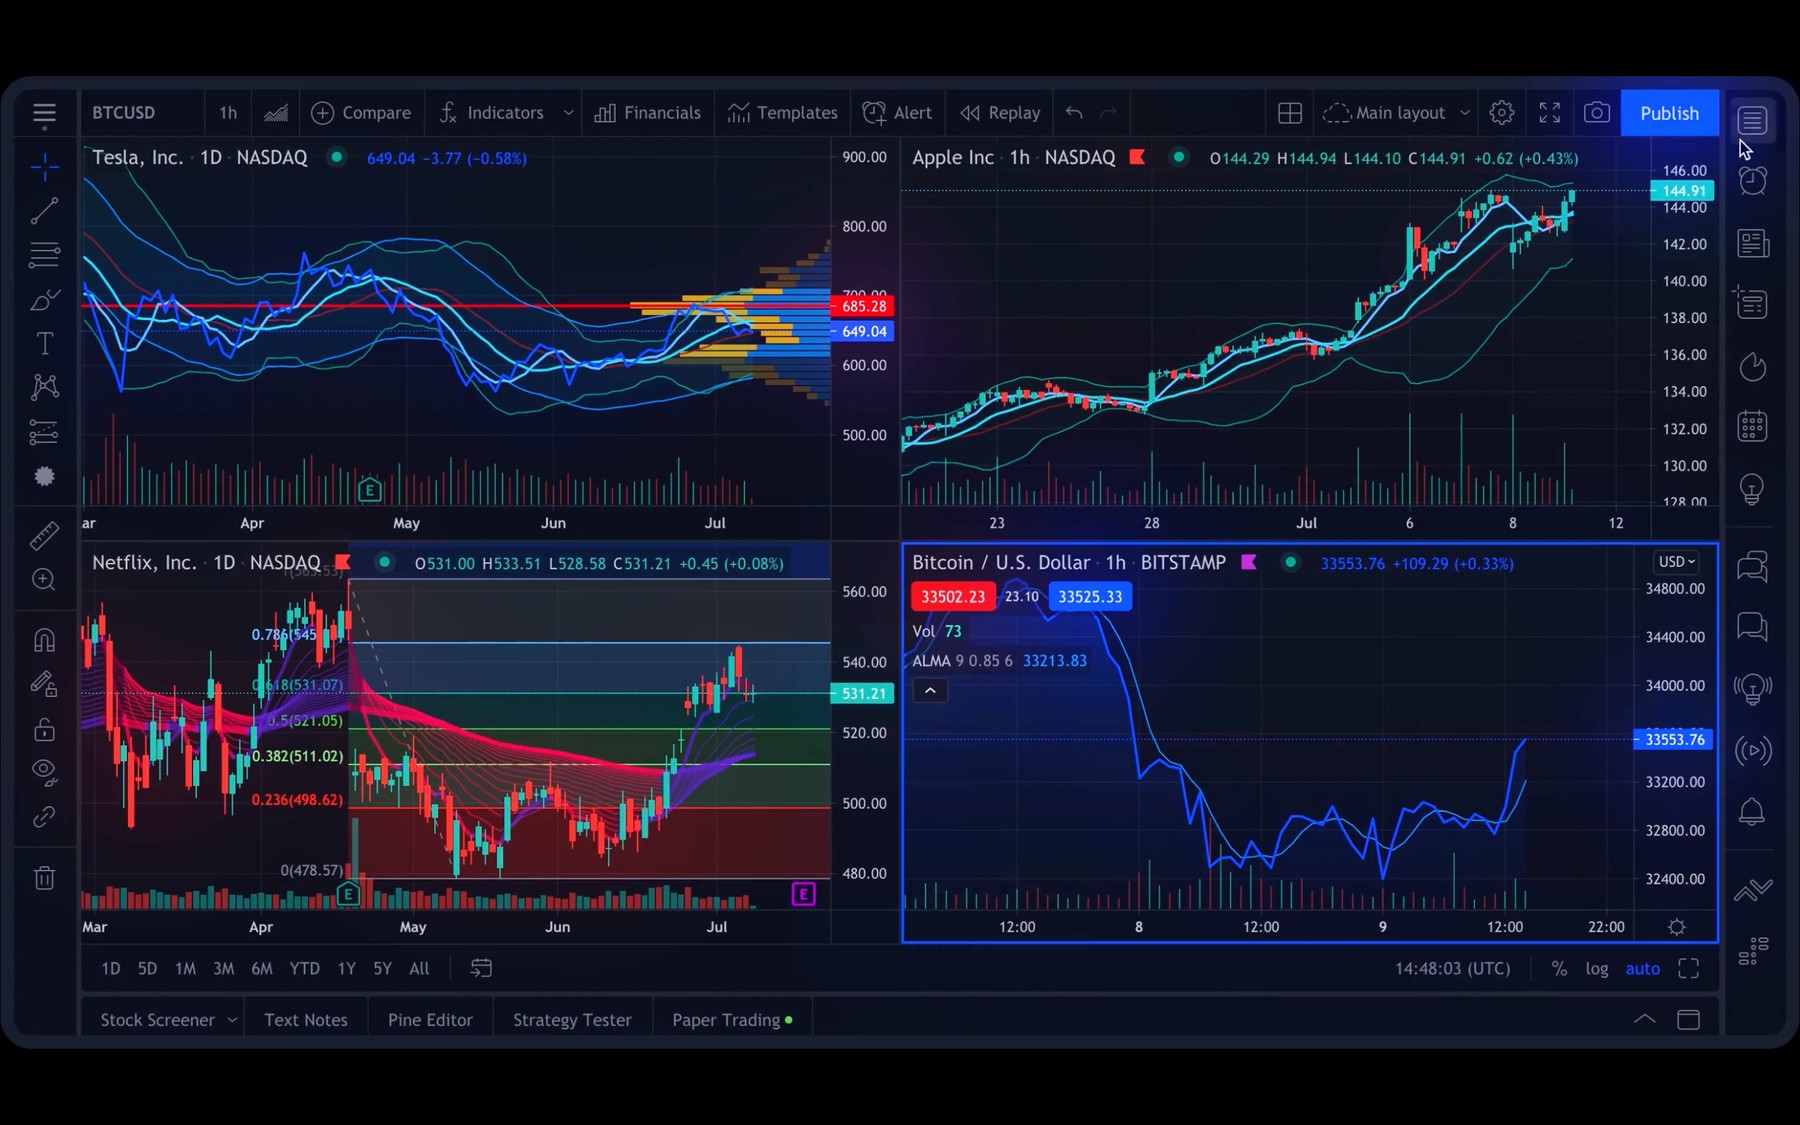Open the streams broadcast icon

coord(1752,750)
